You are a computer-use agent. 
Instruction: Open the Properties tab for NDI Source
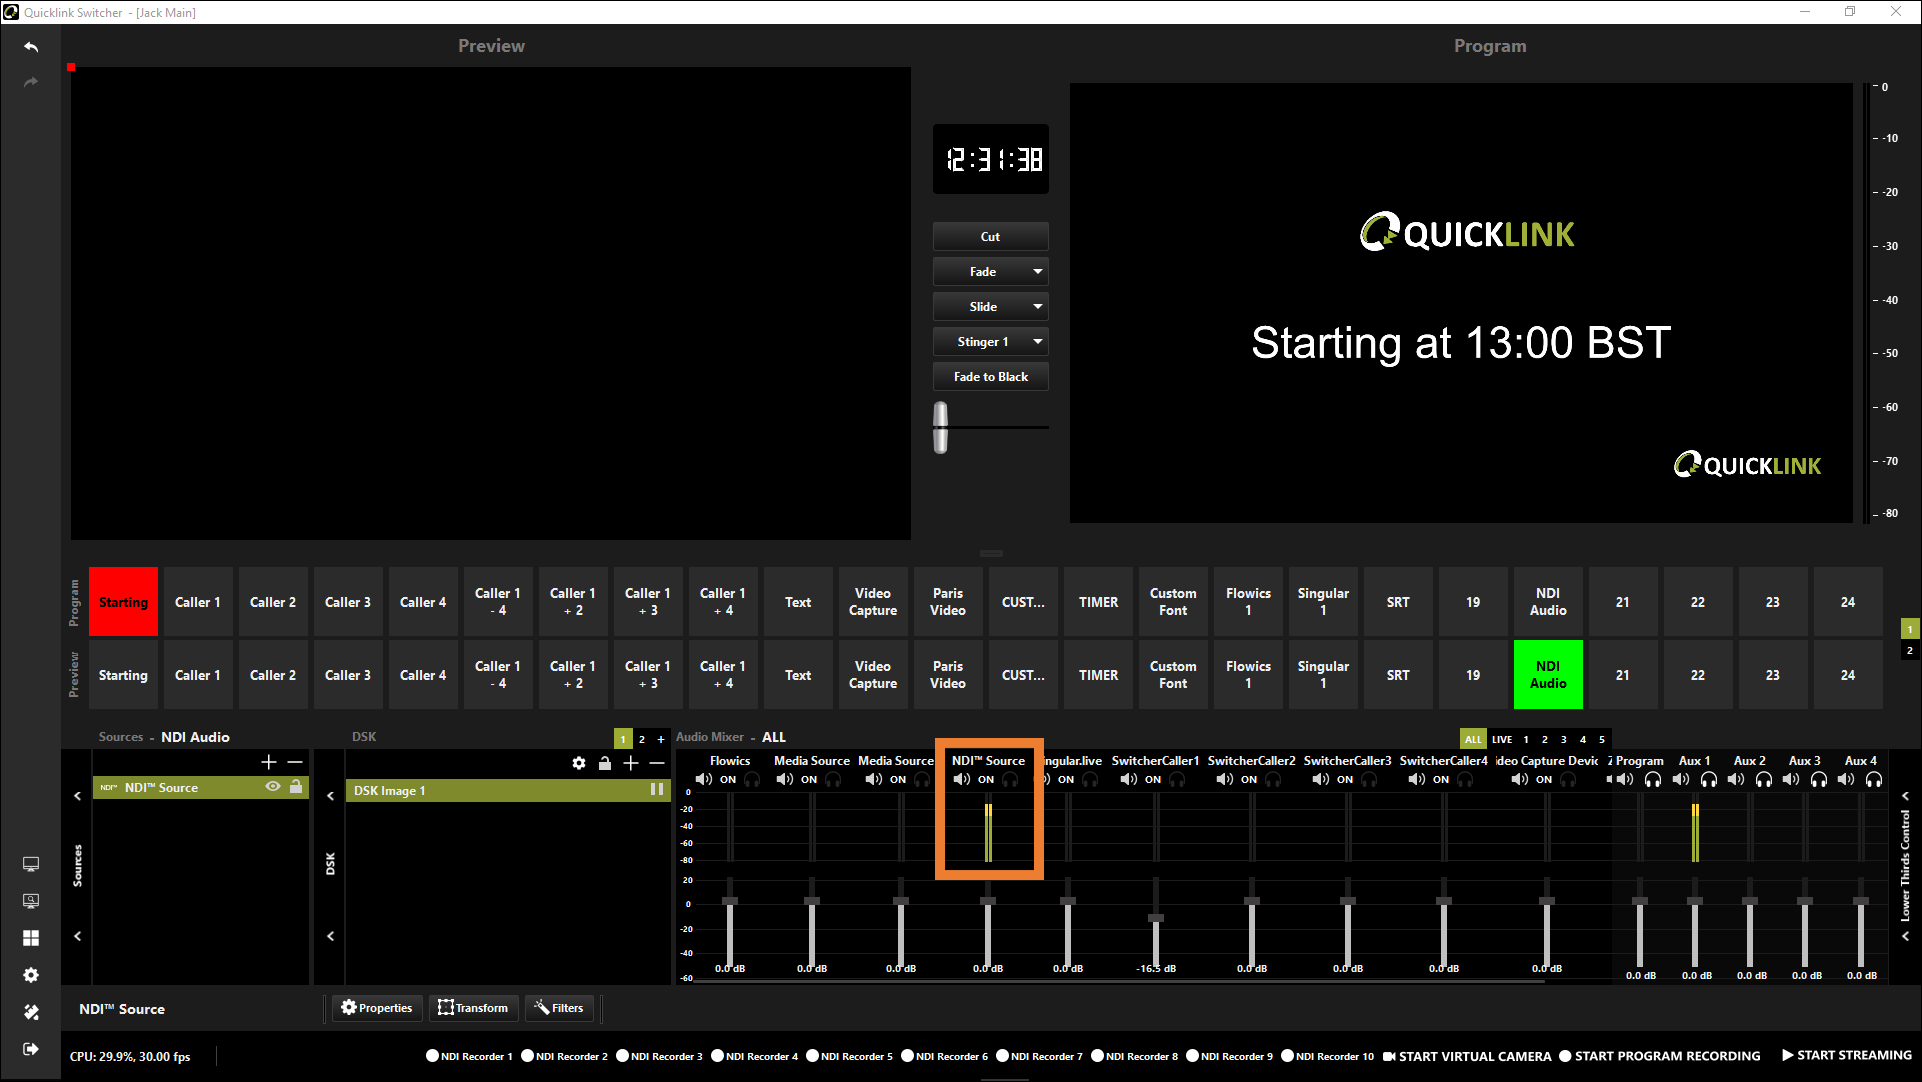[x=377, y=1008]
